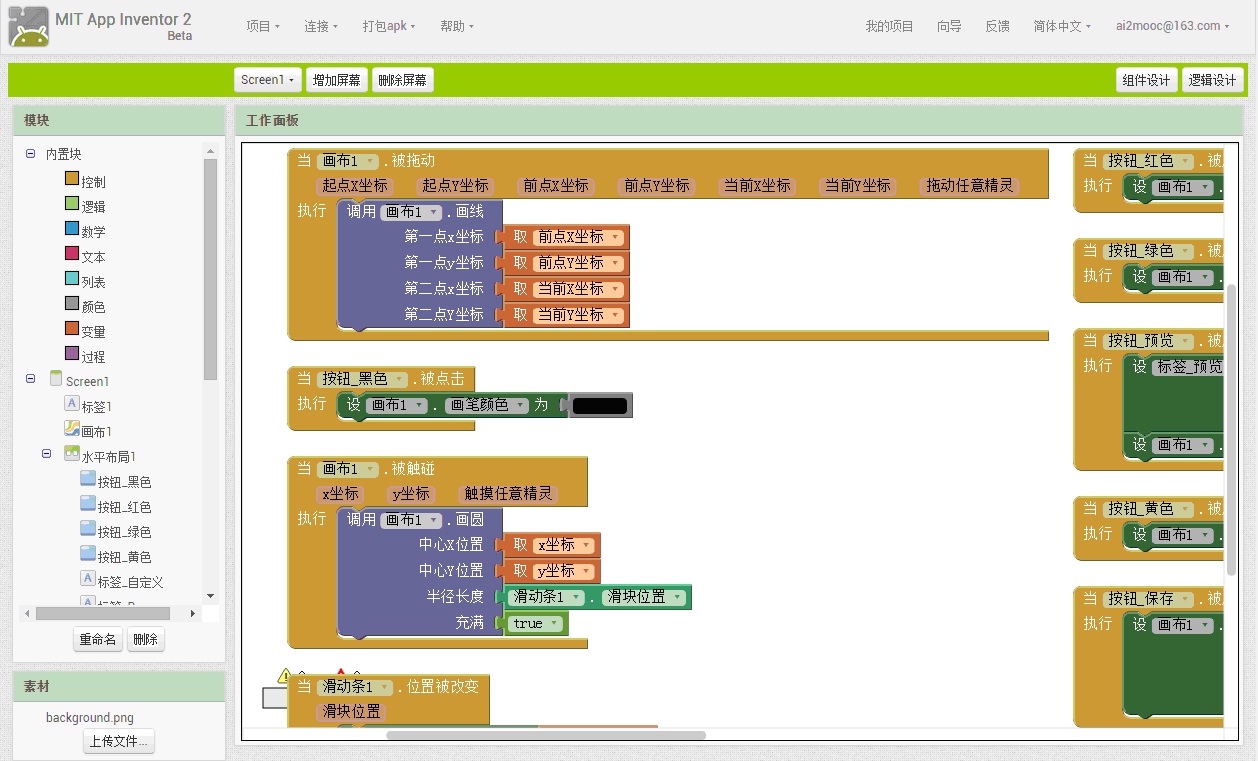Select the 变量 block category swatch

pos(72,329)
